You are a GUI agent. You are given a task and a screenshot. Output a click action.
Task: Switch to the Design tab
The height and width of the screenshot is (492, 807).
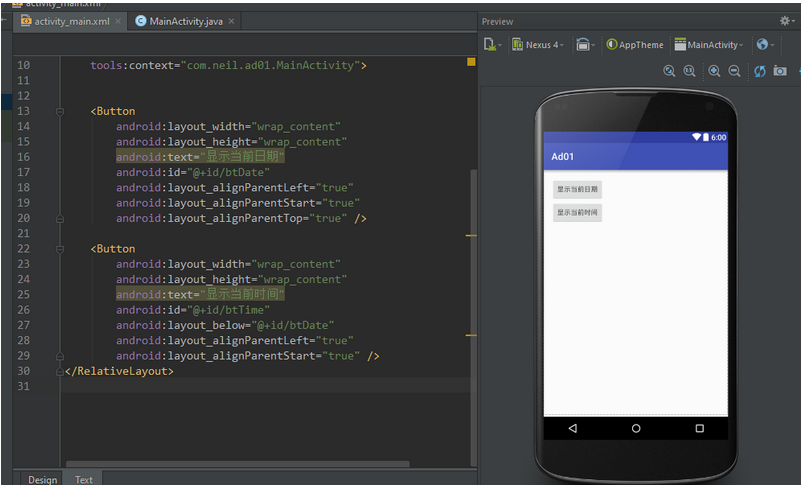42,480
